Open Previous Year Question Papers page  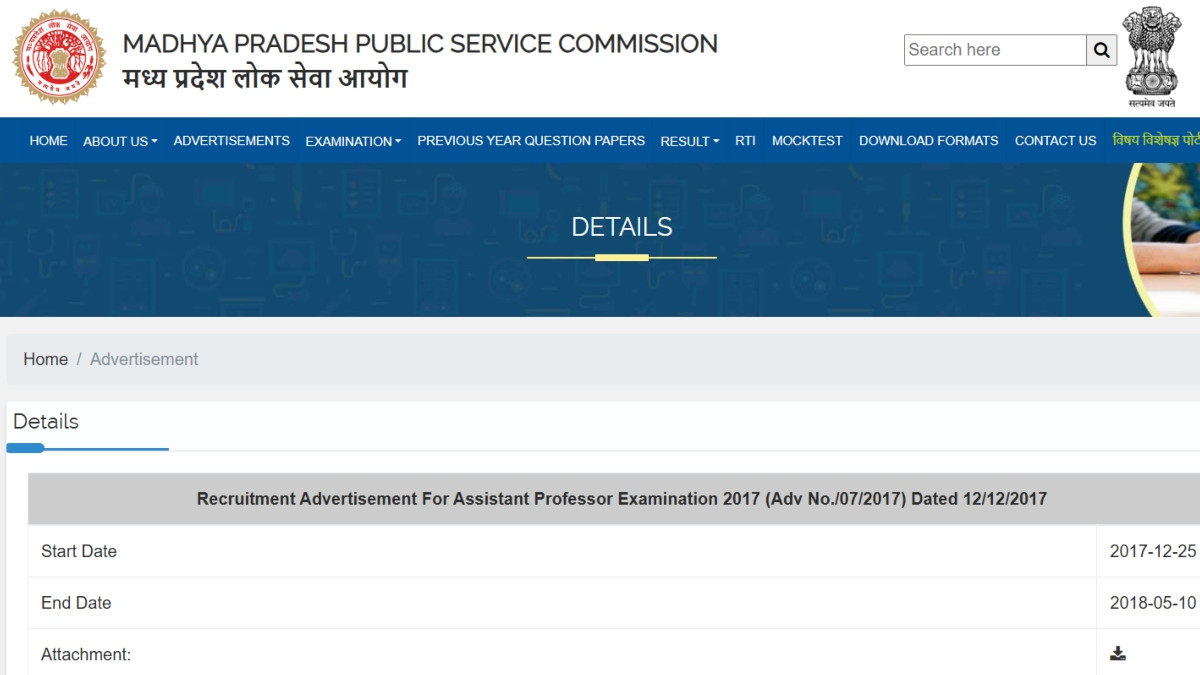pos(531,141)
